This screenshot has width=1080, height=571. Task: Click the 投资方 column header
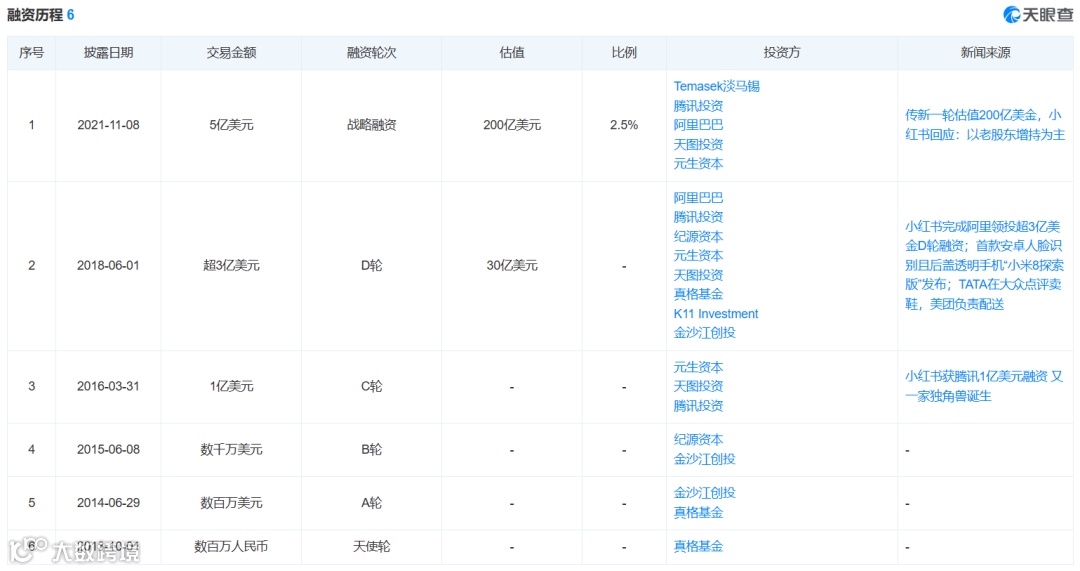(782, 52)
